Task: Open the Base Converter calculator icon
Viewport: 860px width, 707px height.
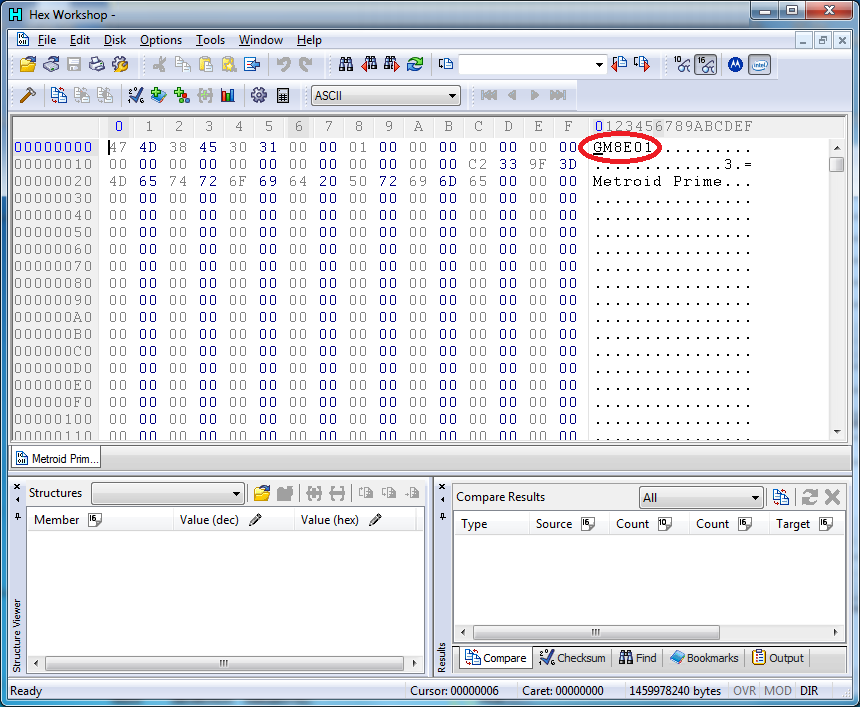Action: coord(282,95)
